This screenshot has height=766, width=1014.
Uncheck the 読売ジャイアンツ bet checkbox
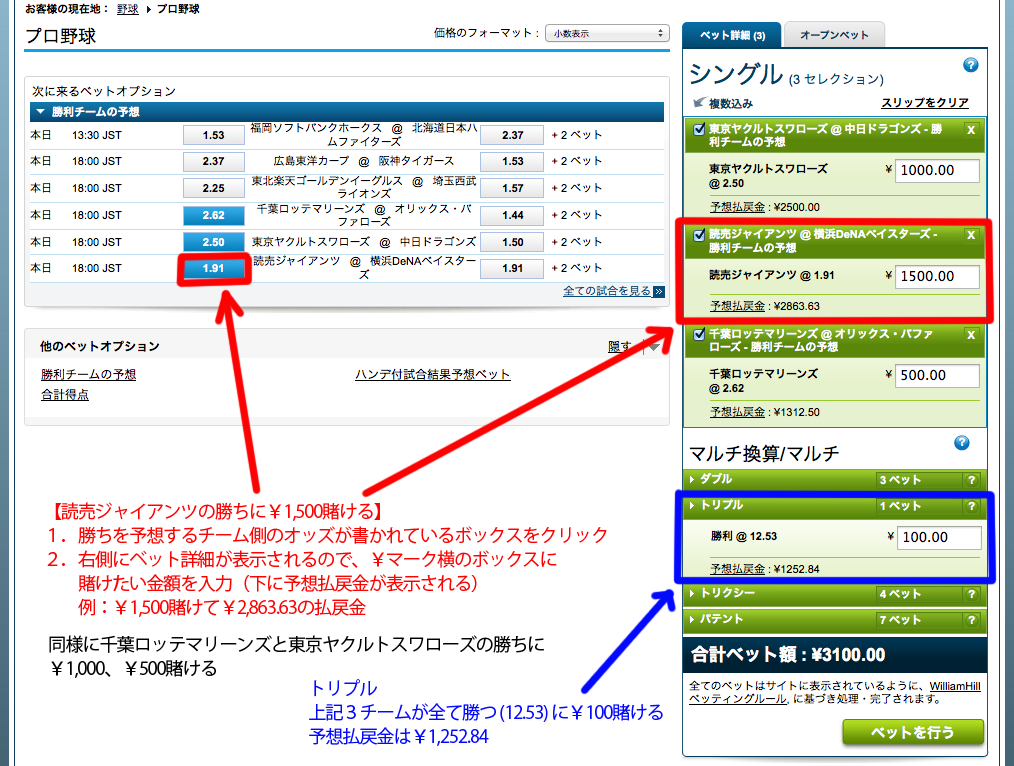(699, 236)
